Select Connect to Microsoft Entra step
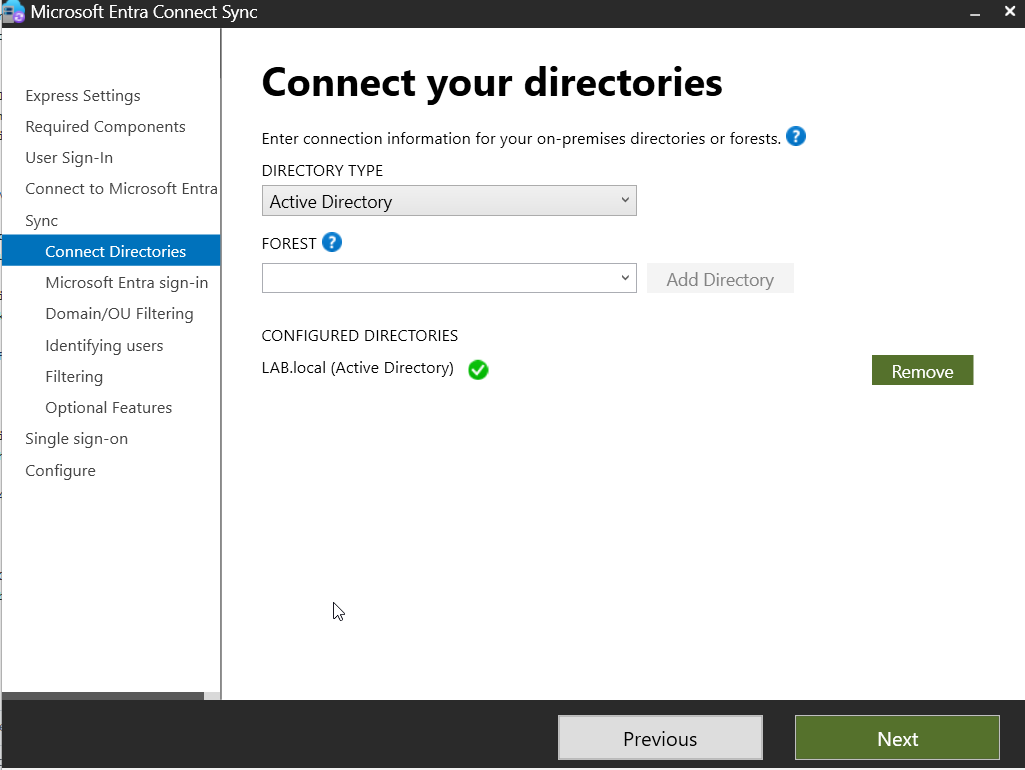1025x770 pixels. click(x=121, y=189)
